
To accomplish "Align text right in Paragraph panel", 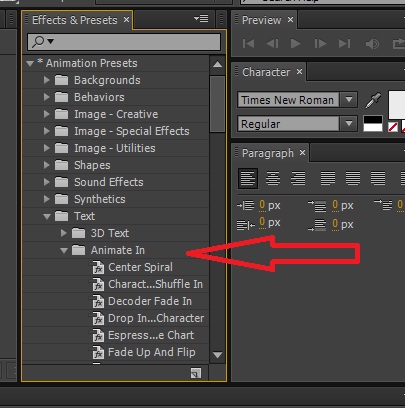I will click(x=298, y=178).
